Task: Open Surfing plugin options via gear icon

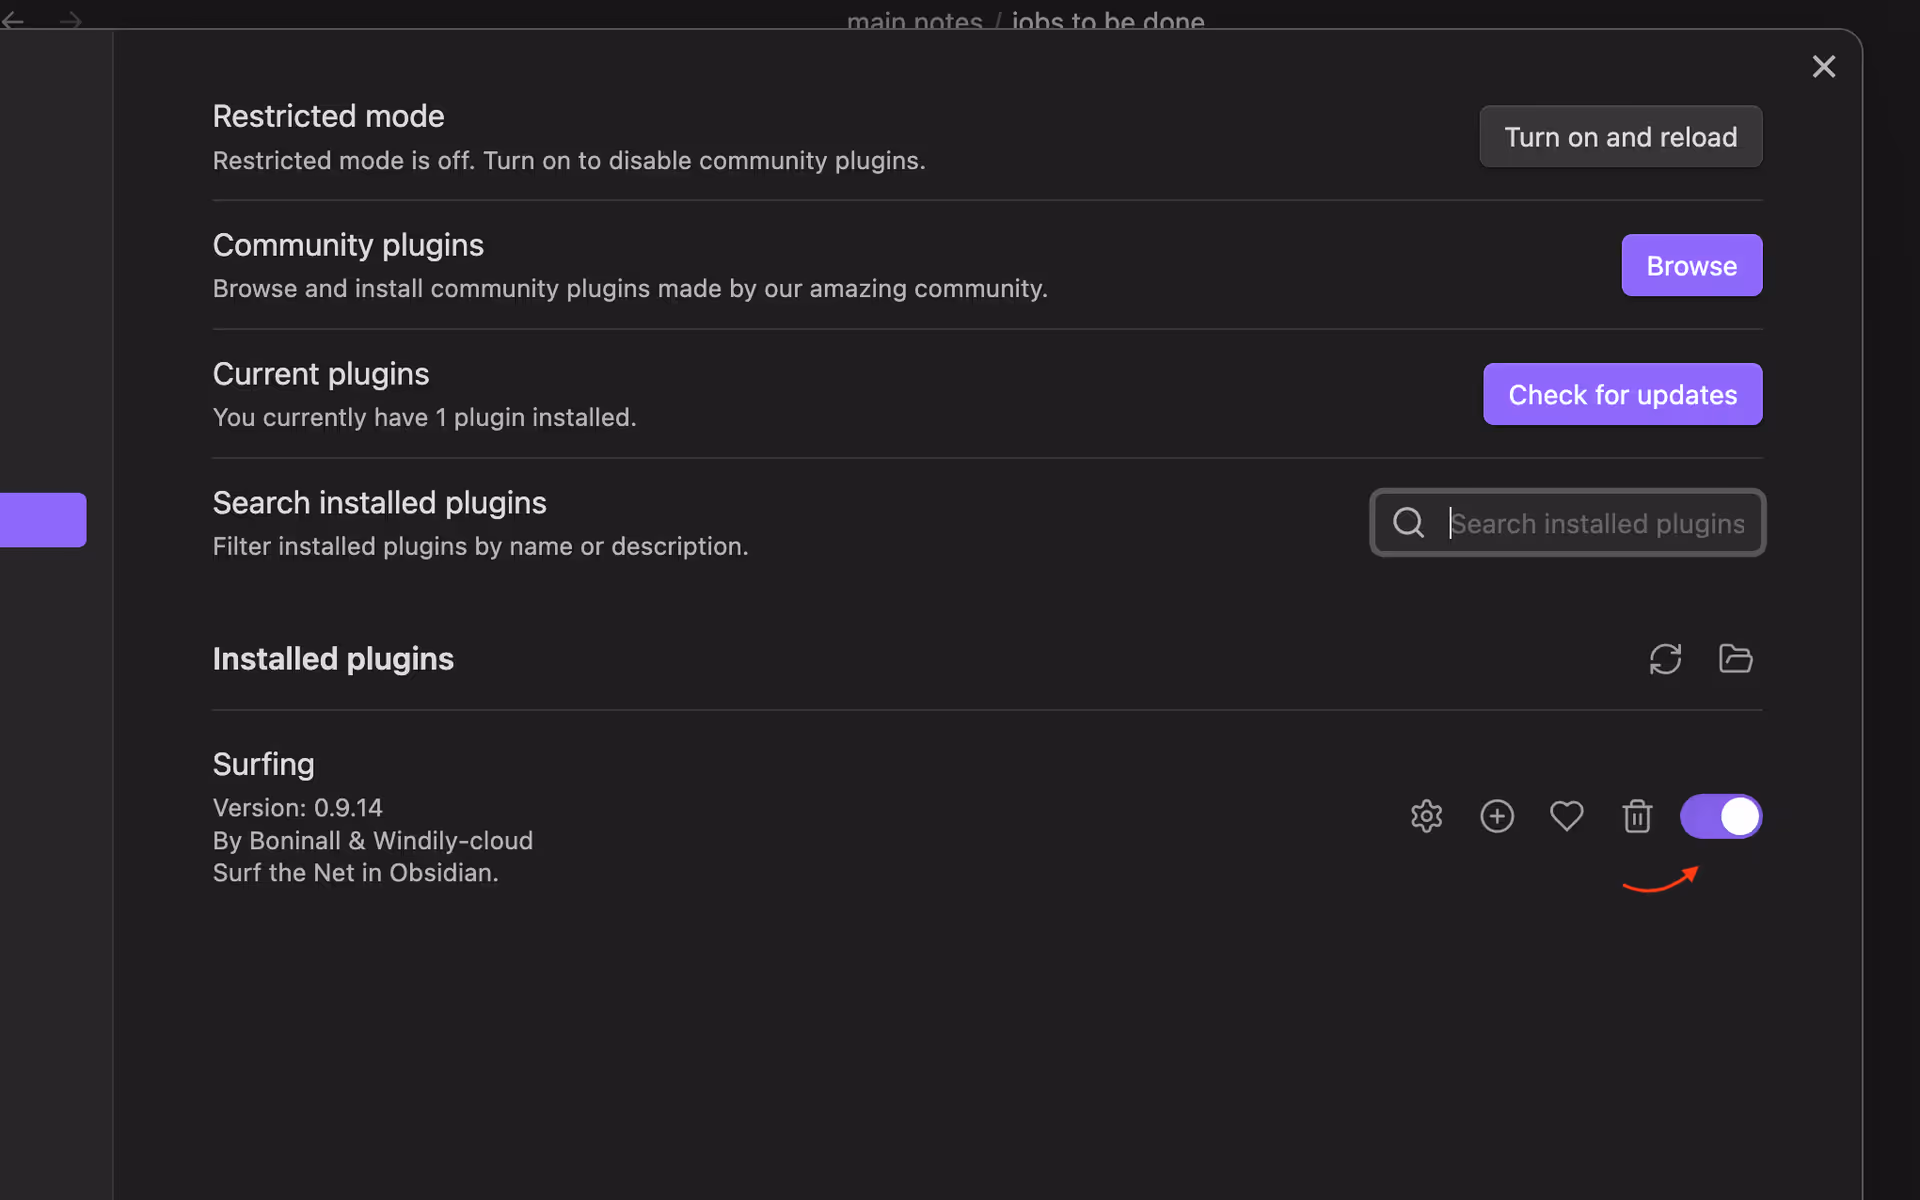Action: [1426, 816]
